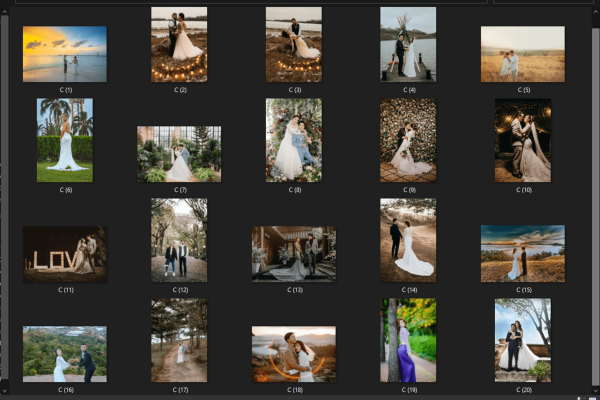
Task: Click the light ring sunset photo C (18)
Action: pos(294,353)
